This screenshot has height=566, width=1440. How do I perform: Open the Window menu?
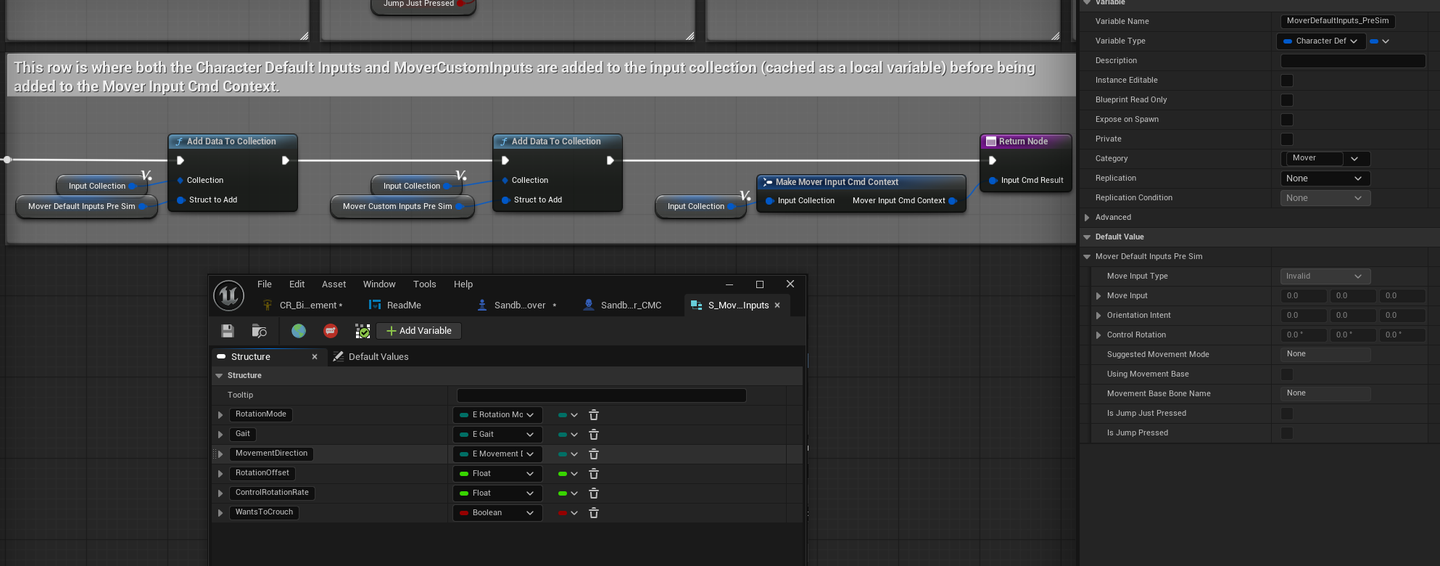click(x=379, y=284)
